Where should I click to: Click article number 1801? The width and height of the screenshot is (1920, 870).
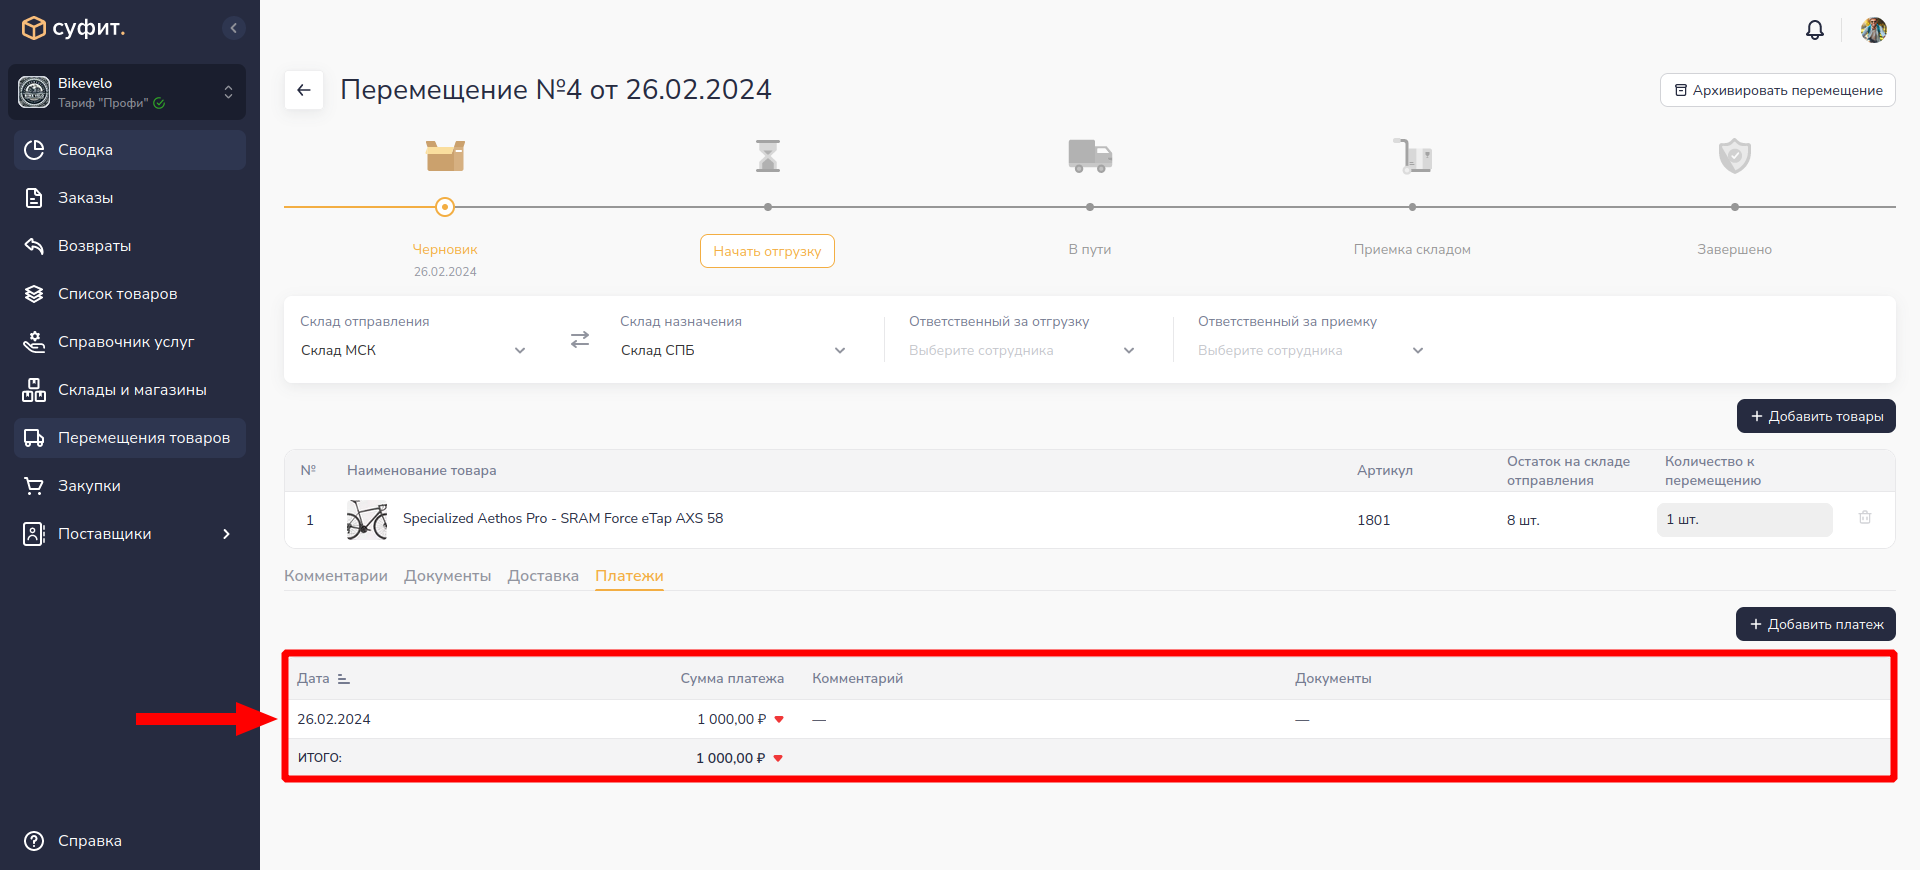click(1374, 520)
